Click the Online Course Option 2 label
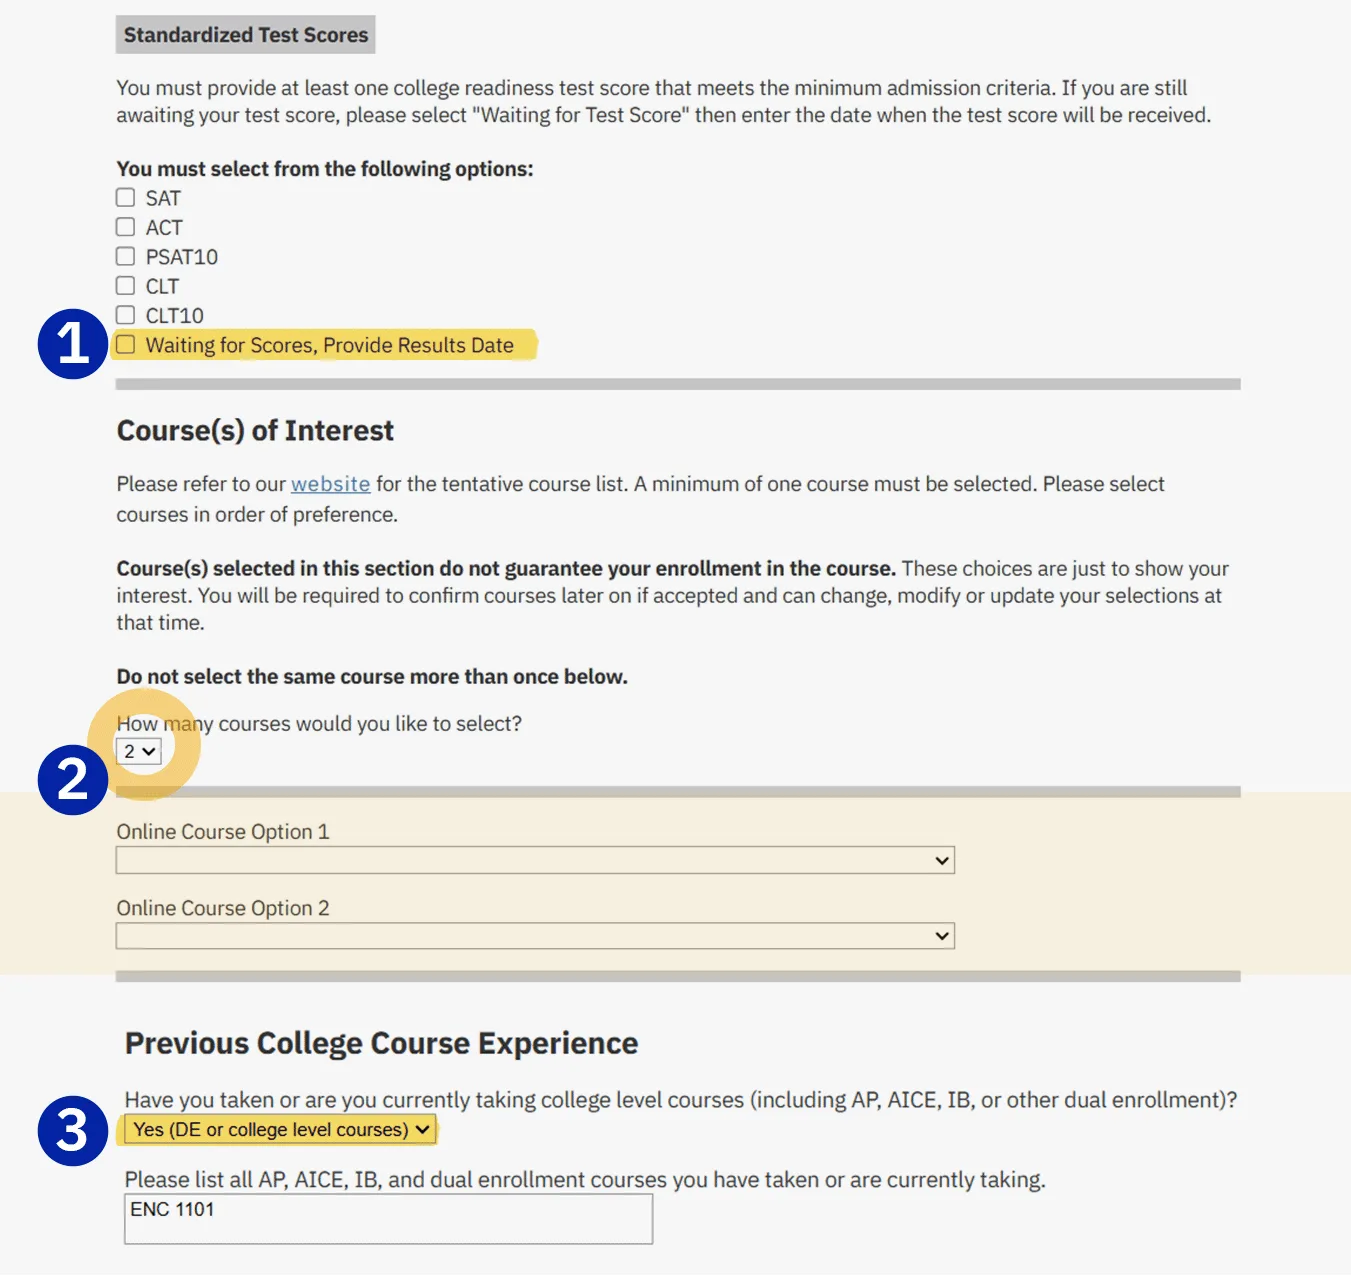The image size is (1351, 1276). click(x=223, y=908)
